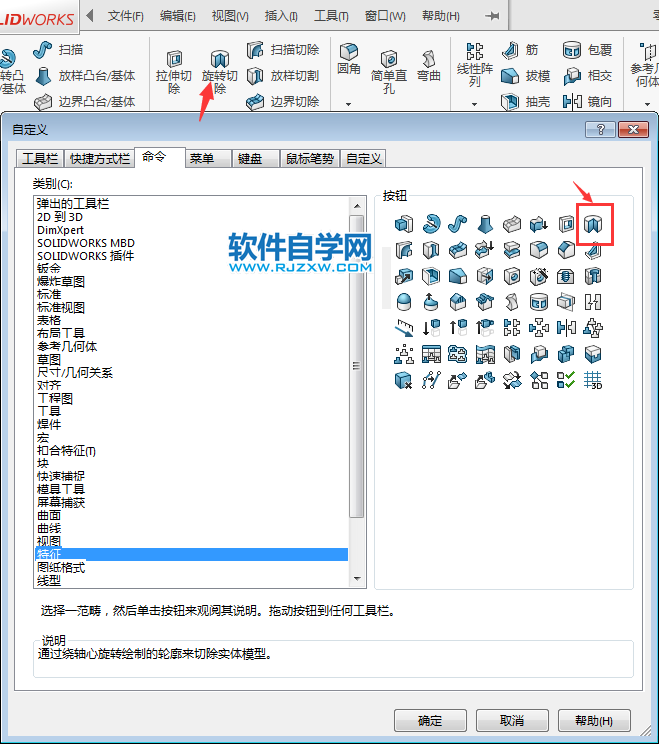Select the Suppress icon with down arrow
This screenshot has width=659, height=744.
click(431, 328)
